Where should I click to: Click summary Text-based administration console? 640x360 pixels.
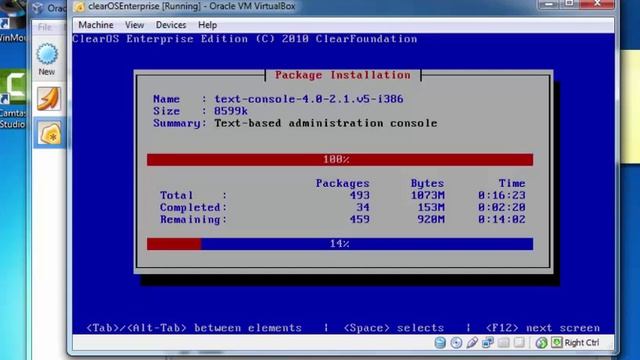(326, 123)
